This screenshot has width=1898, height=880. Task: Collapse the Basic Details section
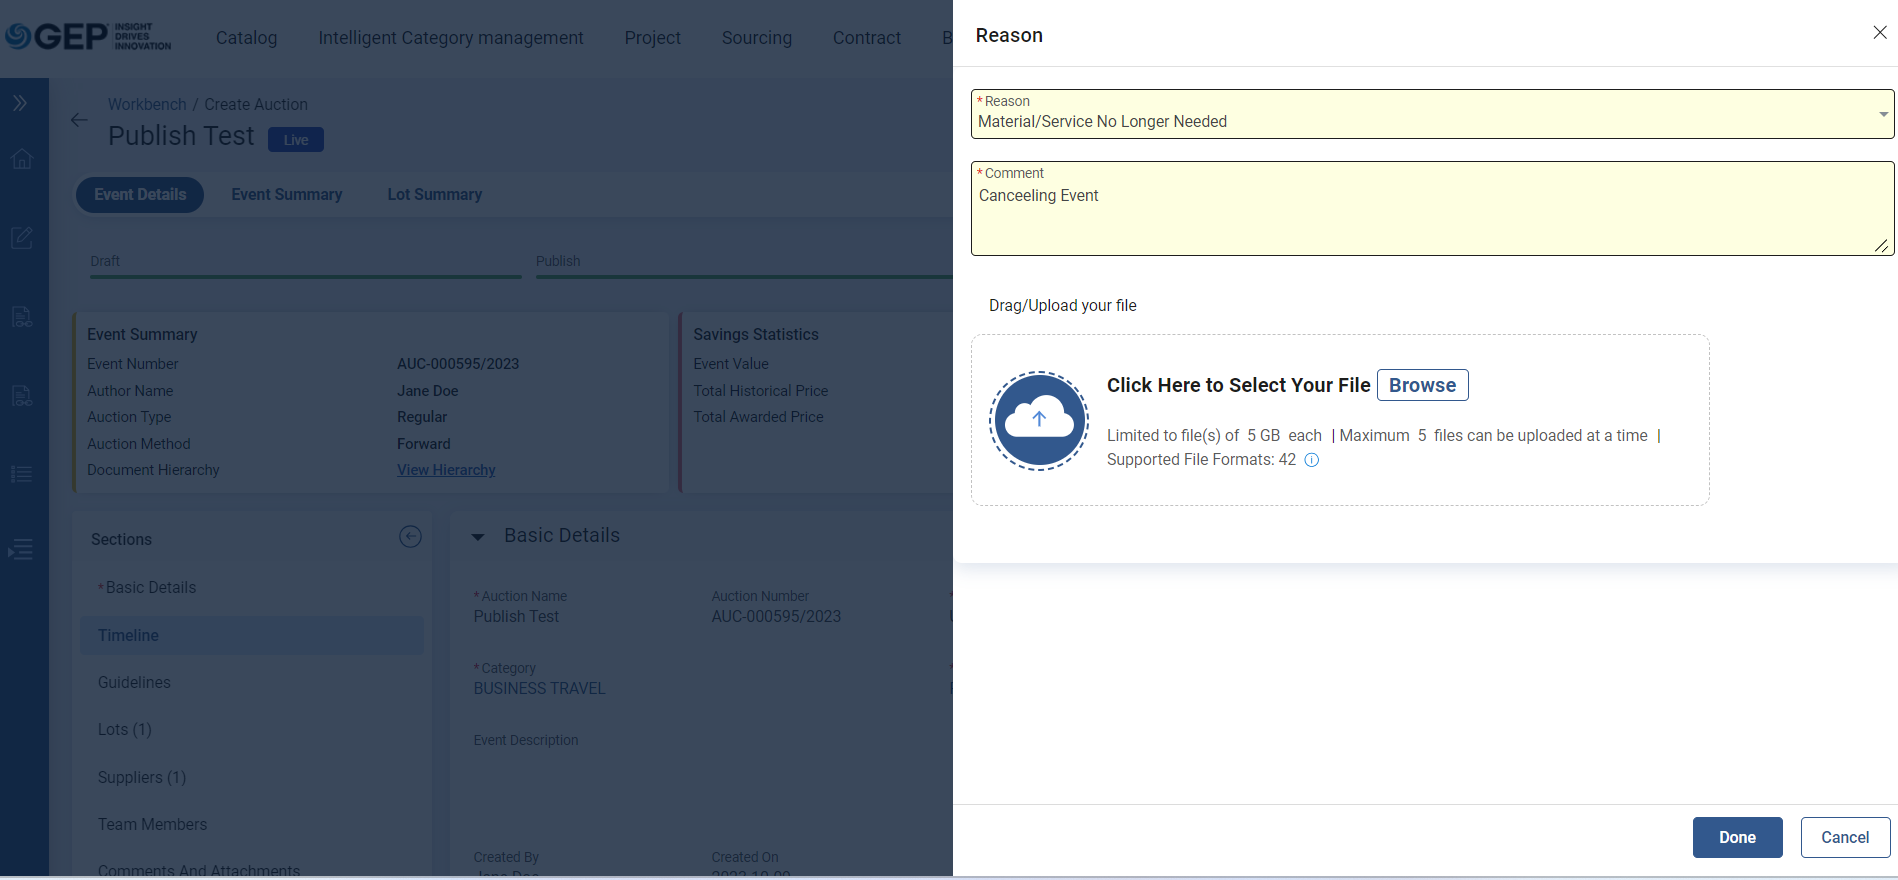click(x=478, y=537)
